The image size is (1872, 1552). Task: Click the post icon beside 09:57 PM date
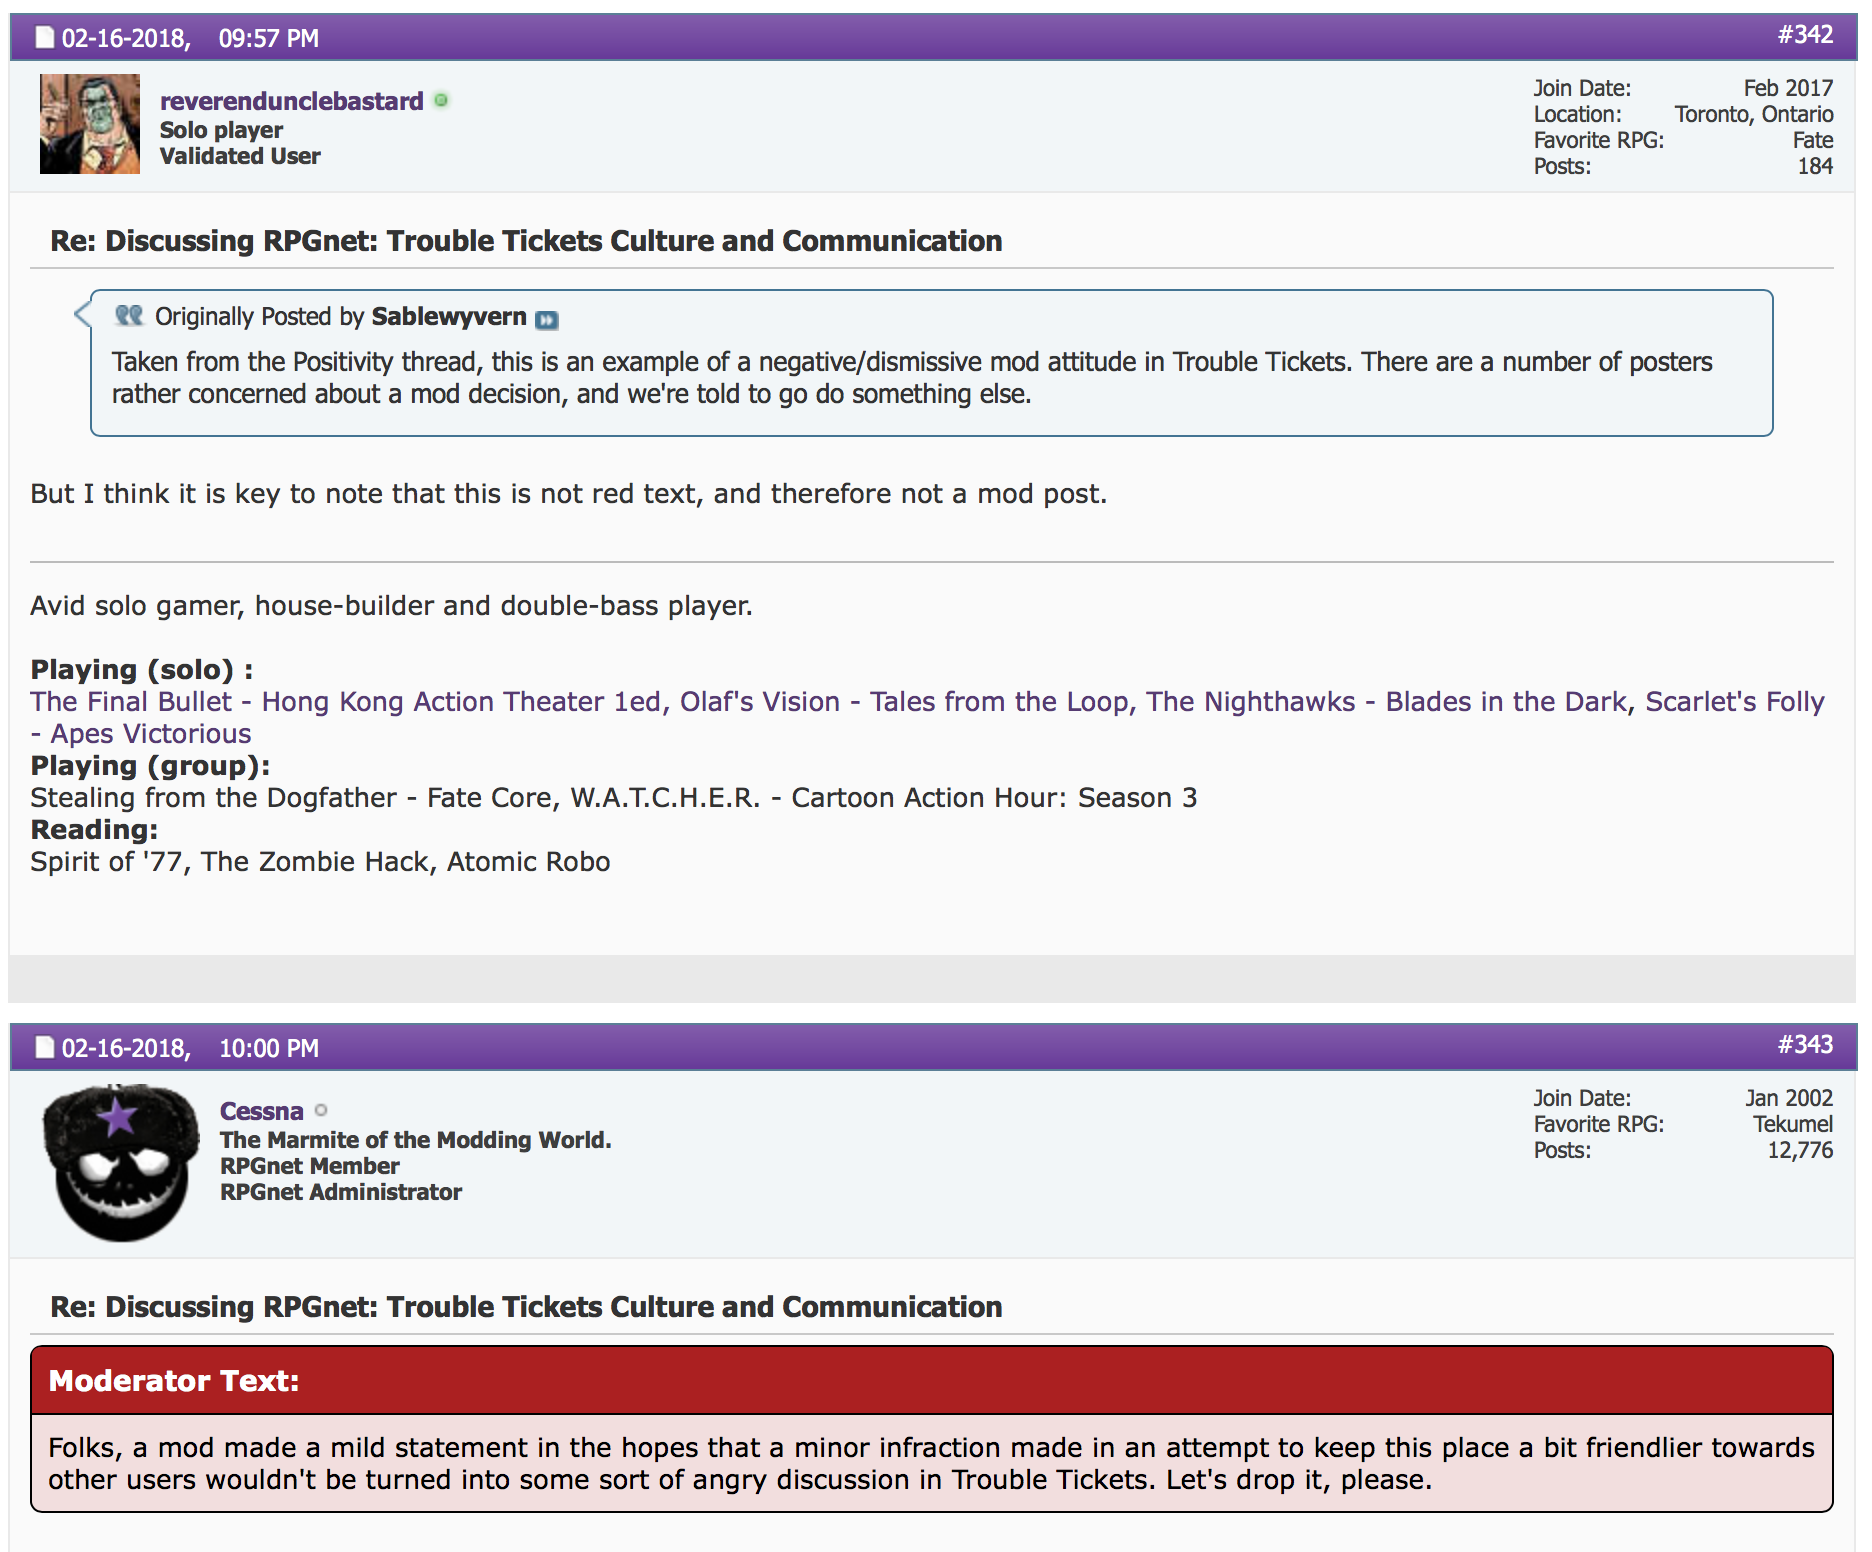(45, 38)
